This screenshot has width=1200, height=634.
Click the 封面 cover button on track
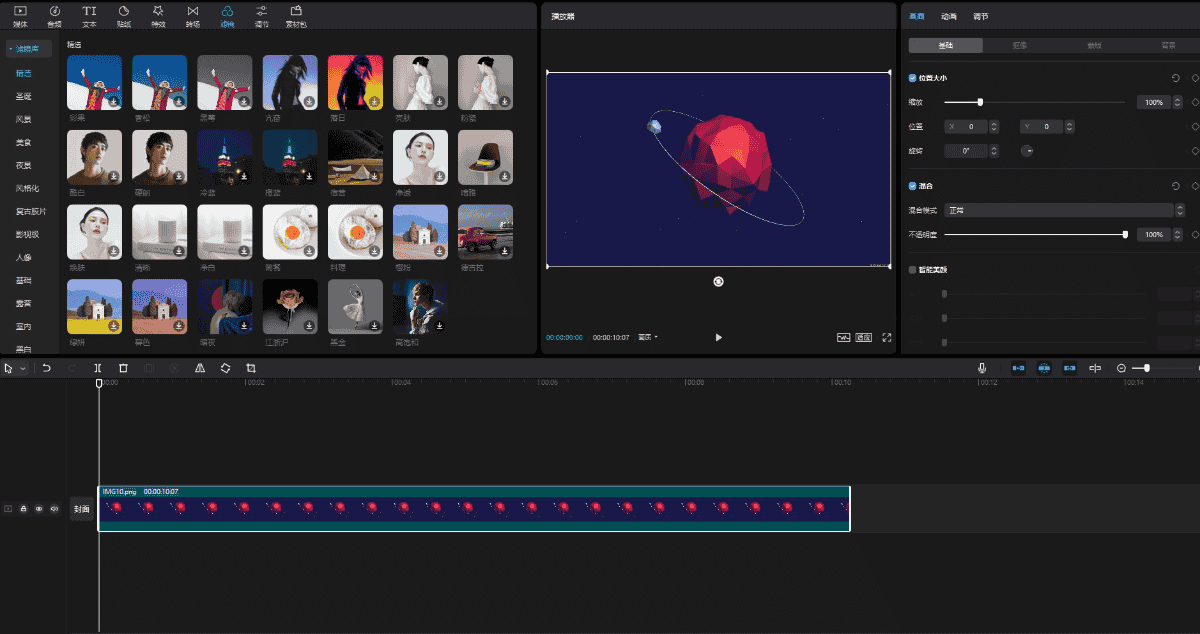pyautogui.click(x=81, y=509)
